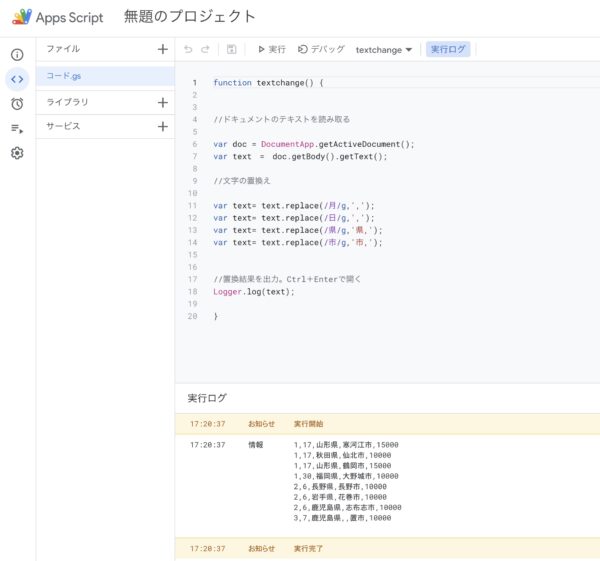Rename the 無題のプロジェクト title
This screenshot has height=561, width=600.
pyautogui.click(x=189, y=16)
